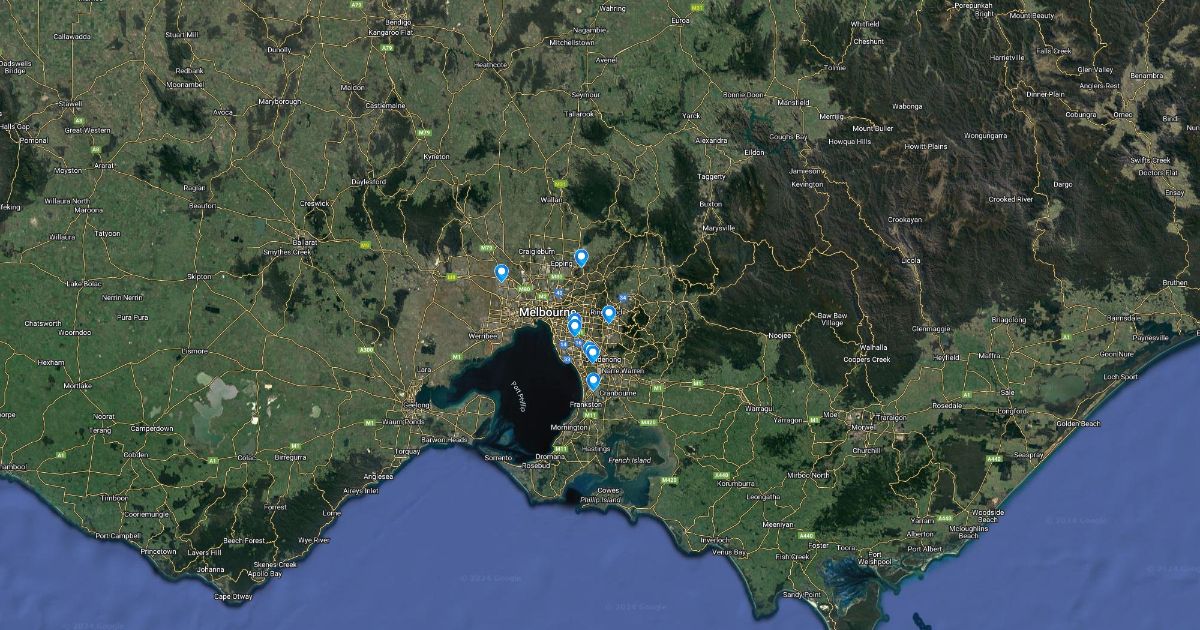Click the Melbourne city label
Viewport: 1200px width, 630px height.
[544, 312]
